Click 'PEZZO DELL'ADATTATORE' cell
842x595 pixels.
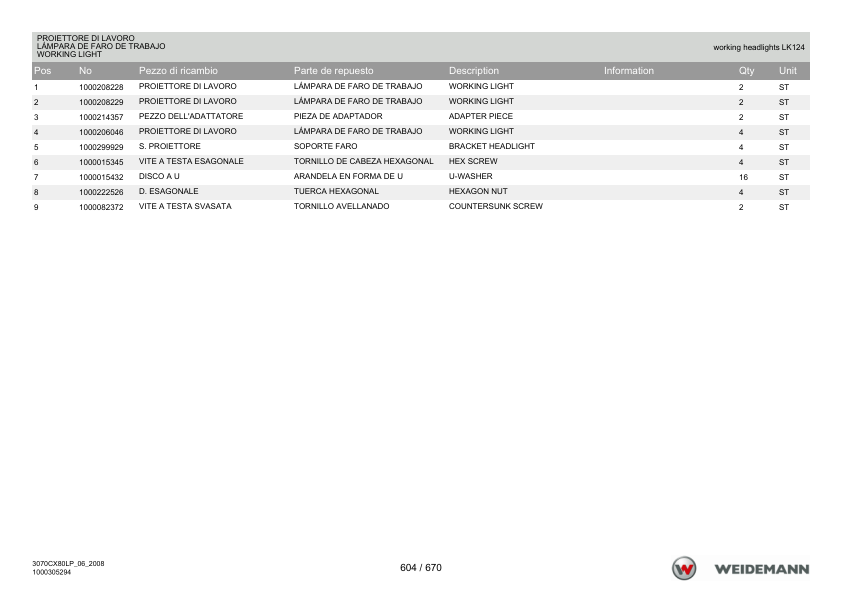[191, 116]
